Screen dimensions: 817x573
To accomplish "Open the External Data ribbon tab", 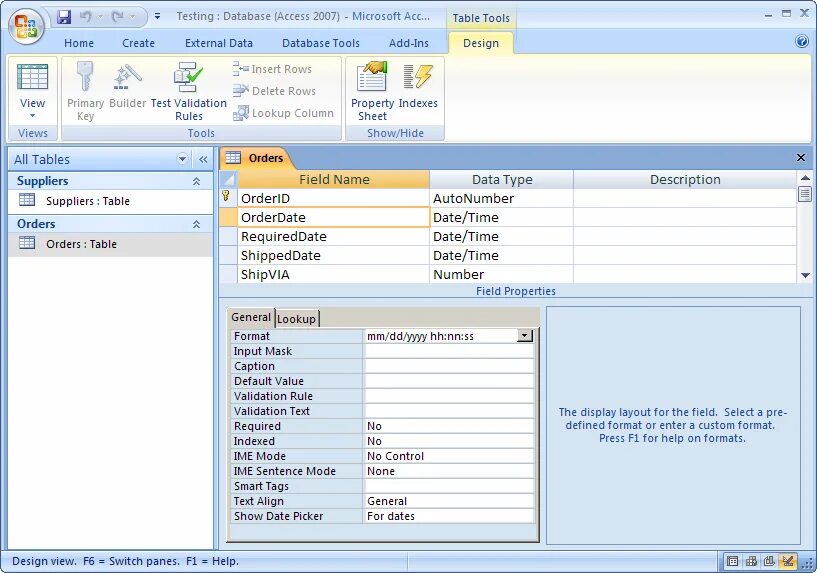I will [x=219, y=43].
